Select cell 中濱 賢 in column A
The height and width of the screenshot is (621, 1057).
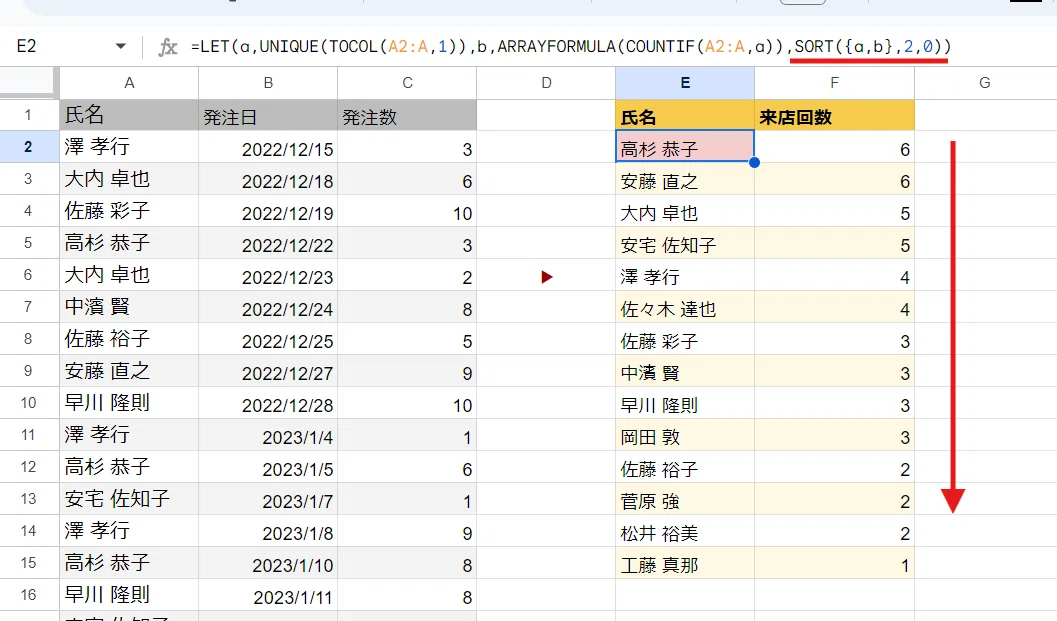pos(129,307)
